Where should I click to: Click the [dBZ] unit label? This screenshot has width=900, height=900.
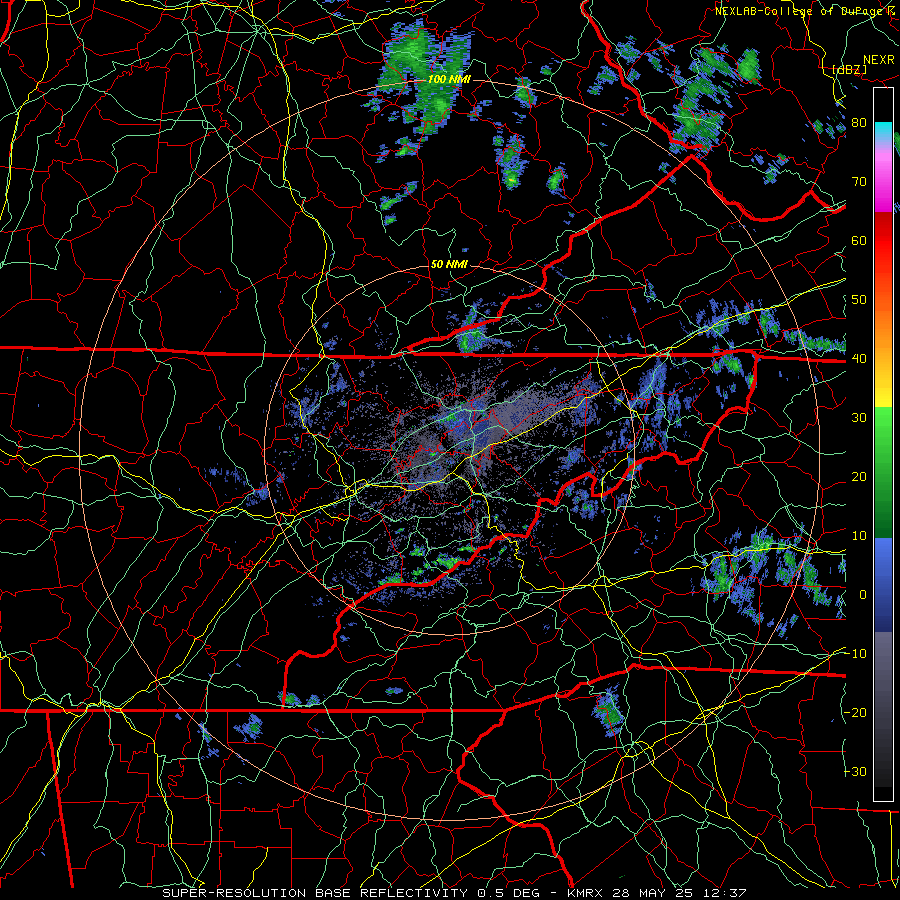tap(849, 69)
